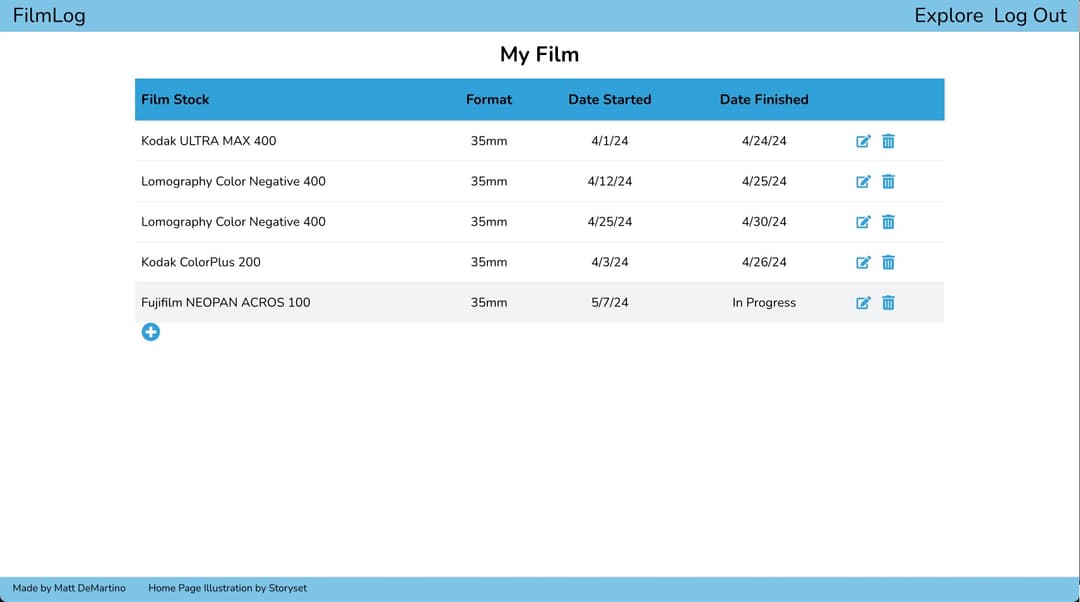Open the editor for Kodak ColorPlus 200
This screenshot has width=1080, height=602.
pyautogui.click(x=863, y=262)
